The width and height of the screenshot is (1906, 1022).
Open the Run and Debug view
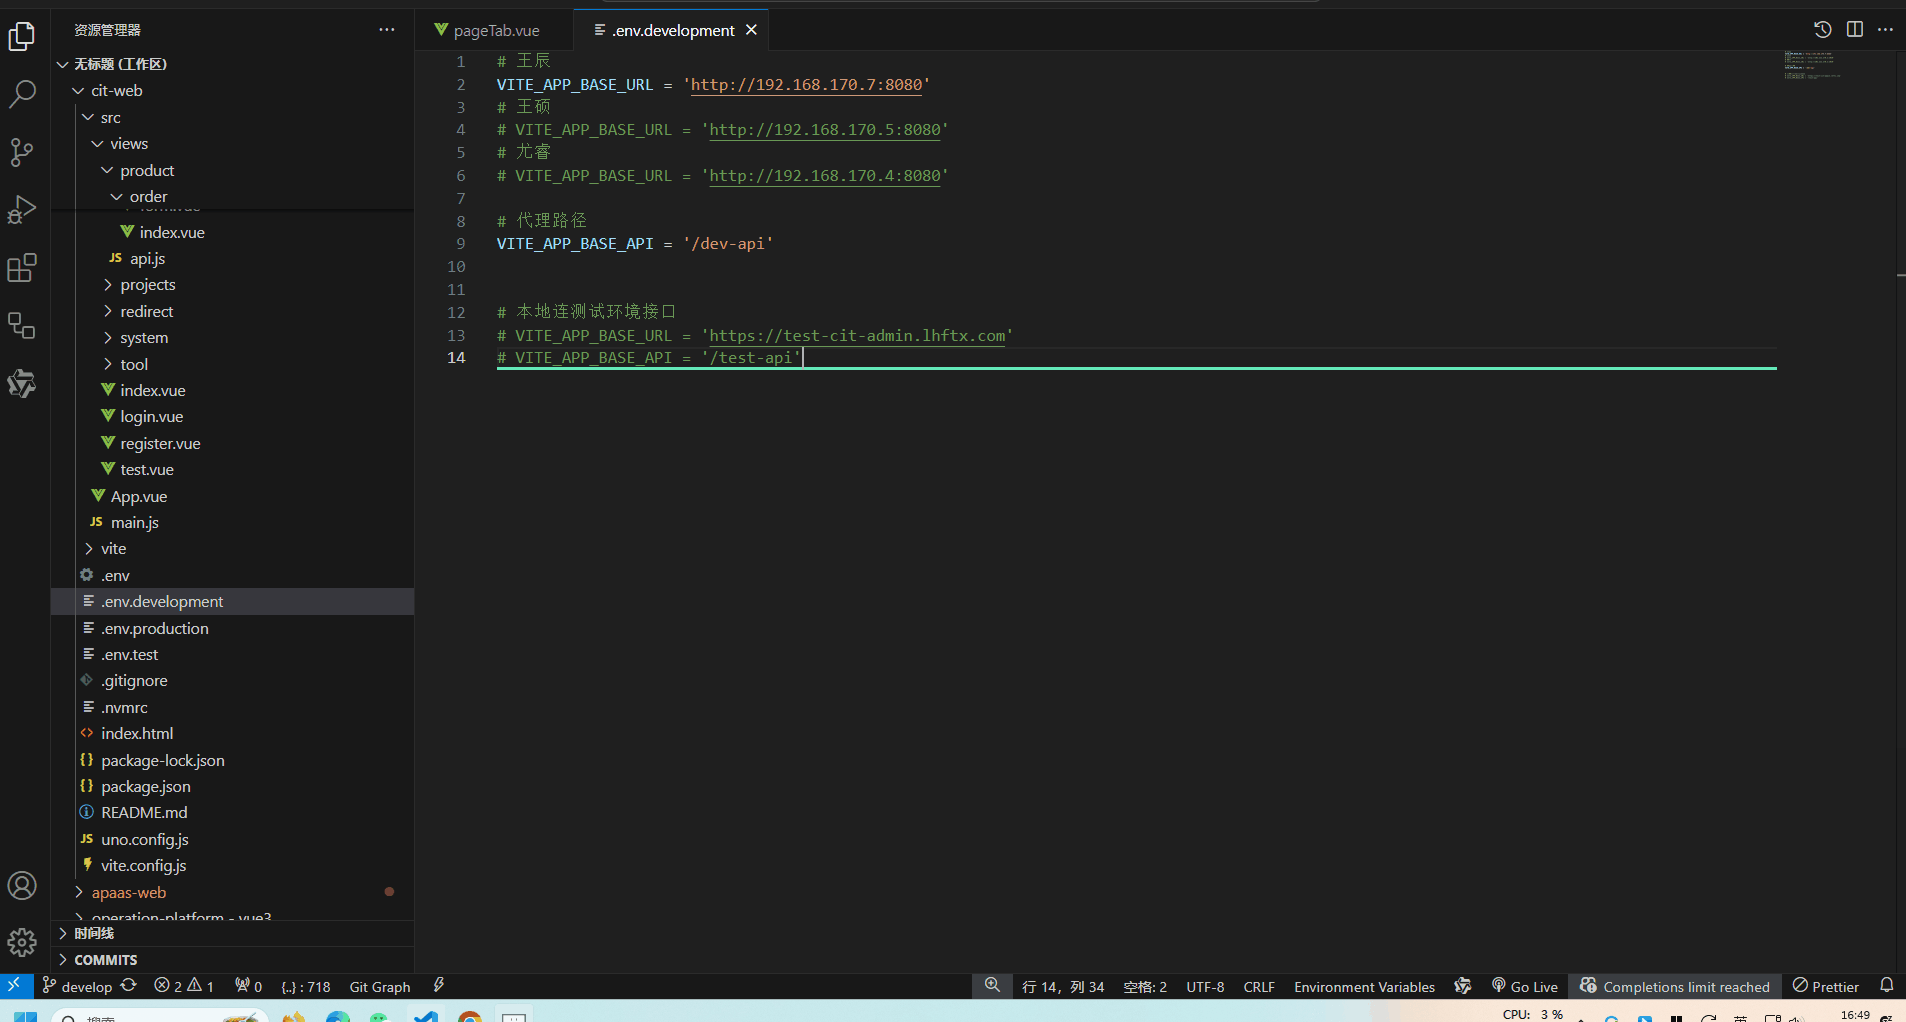click(x=22, y=210)
